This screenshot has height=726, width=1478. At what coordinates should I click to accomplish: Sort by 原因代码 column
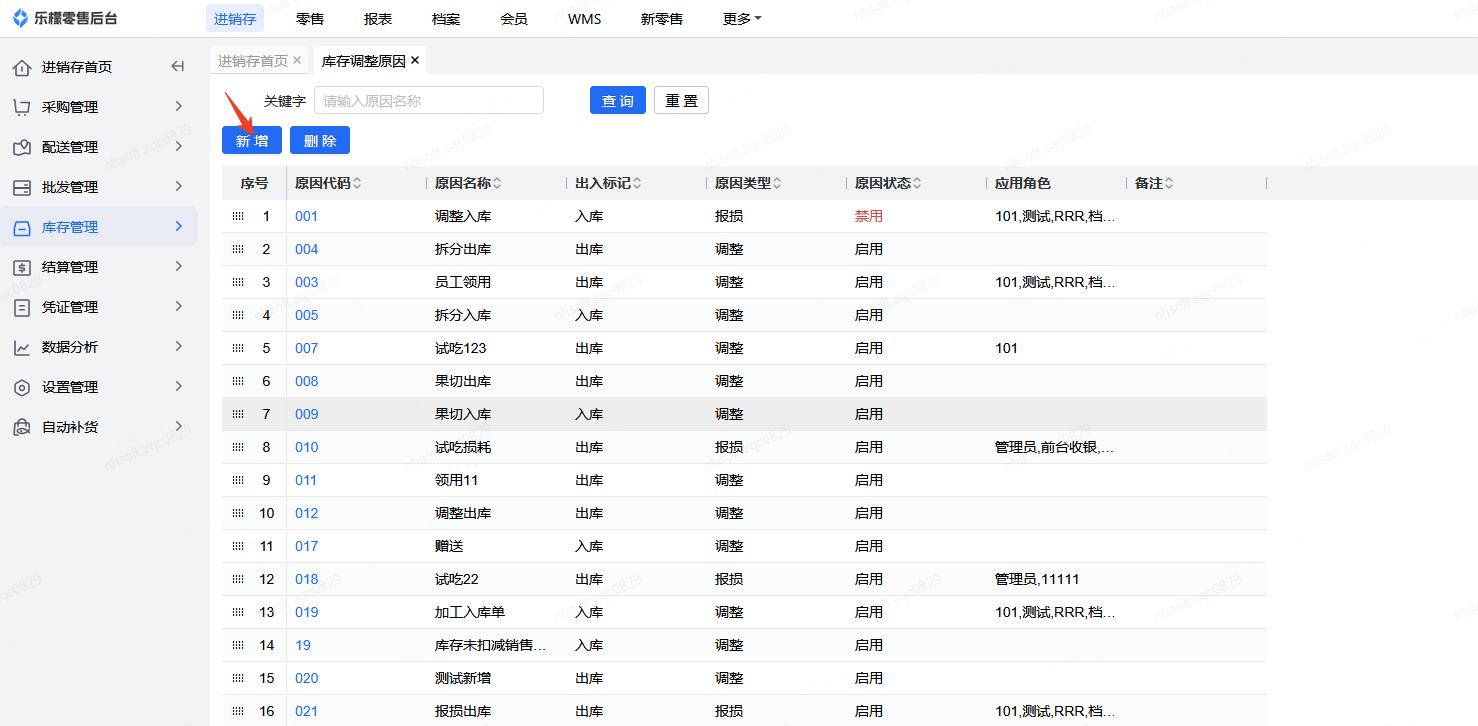pos(357,184)
